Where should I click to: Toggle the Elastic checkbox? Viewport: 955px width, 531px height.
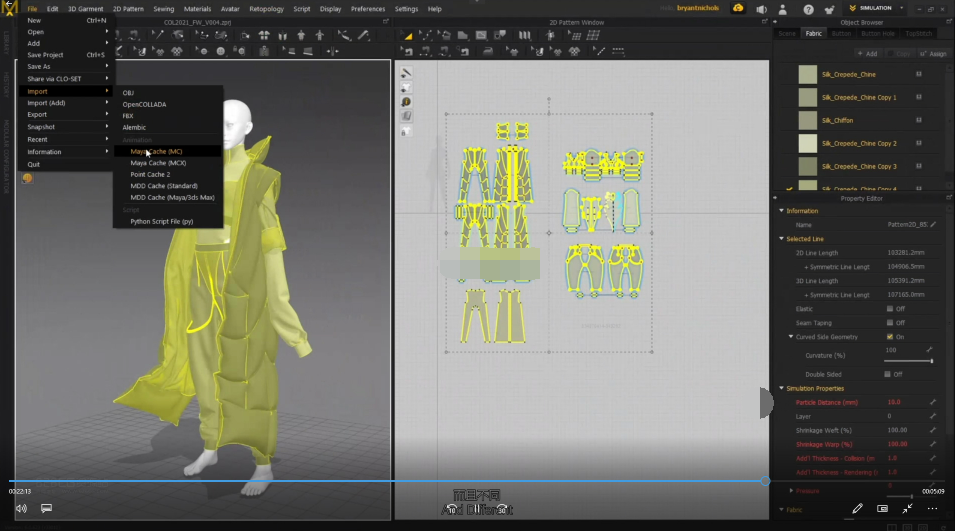point(890,309)
